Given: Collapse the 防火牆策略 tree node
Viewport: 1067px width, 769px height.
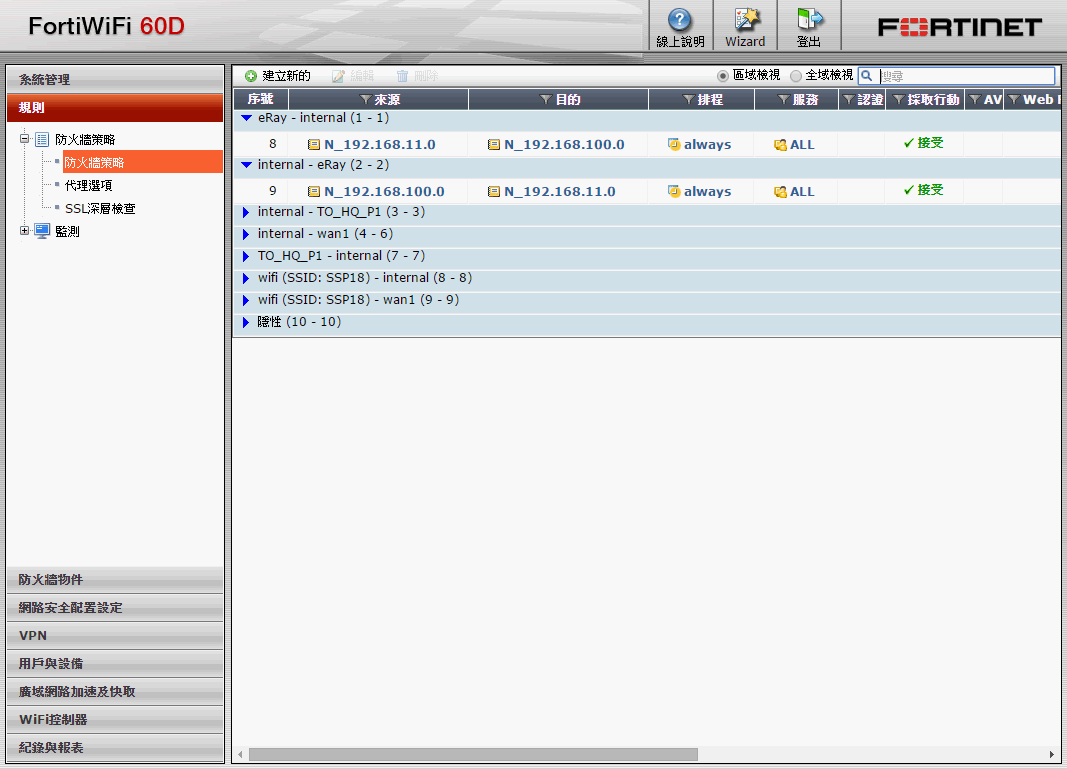Looking at the screenshot, I should [24, 139].
